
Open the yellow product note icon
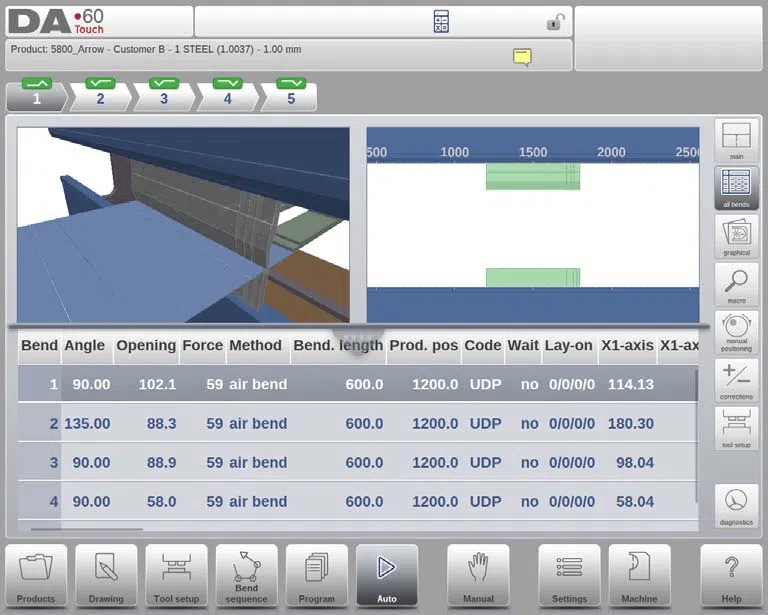[x=522, y=57]
